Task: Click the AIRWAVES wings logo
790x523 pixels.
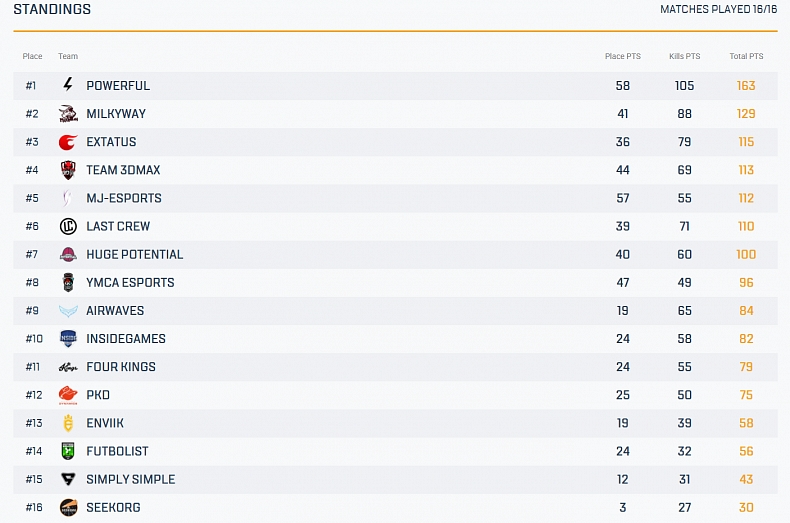Action: coord(68,311)
